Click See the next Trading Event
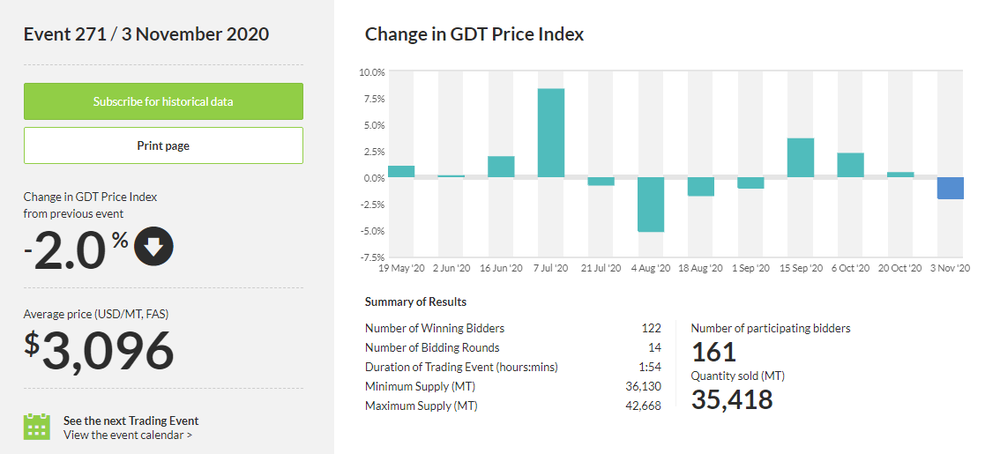This screenshot has height=454, width=1000. pos(130,420)
